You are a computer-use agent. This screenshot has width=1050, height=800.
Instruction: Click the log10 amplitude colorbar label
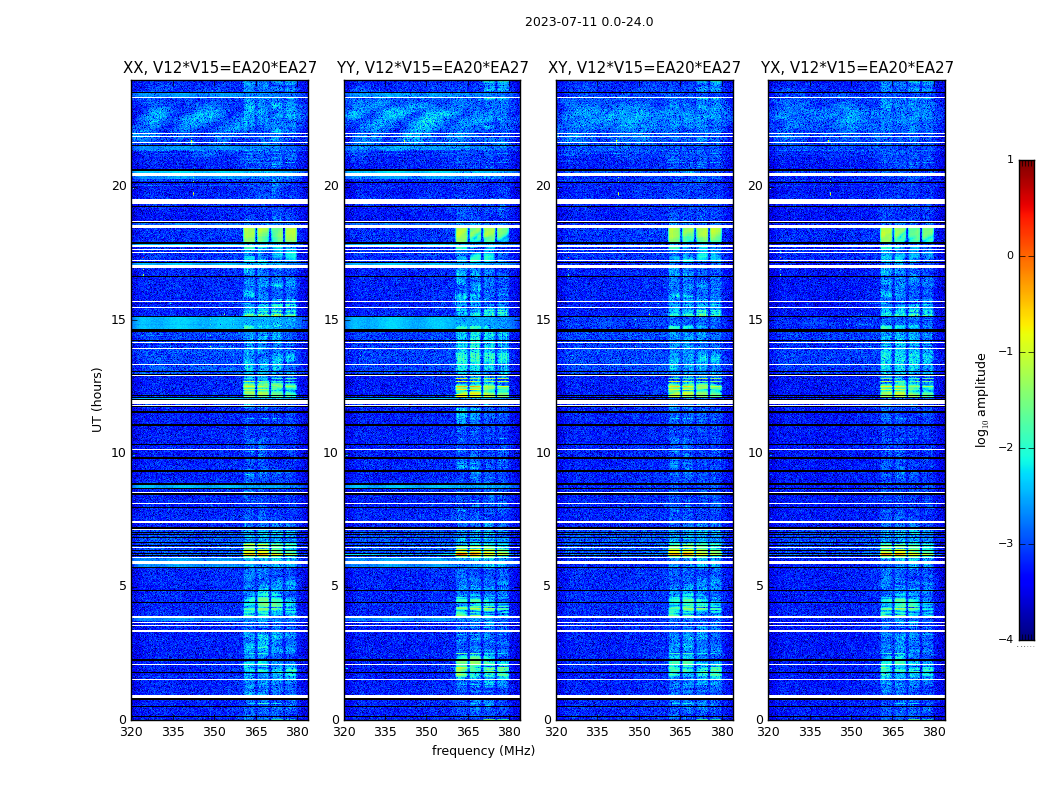pos(981,400)
